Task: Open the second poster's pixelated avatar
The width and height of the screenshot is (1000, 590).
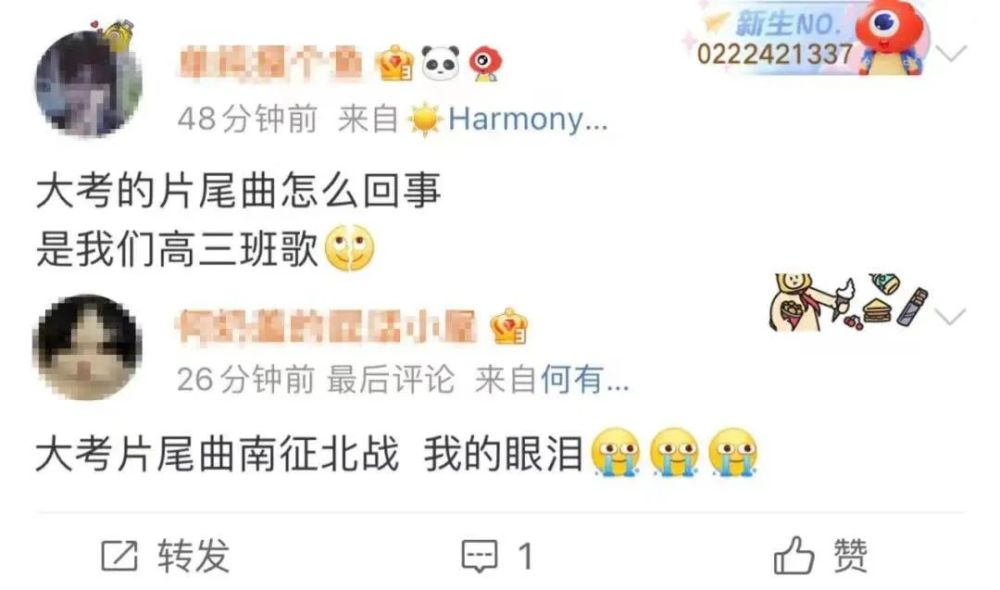Action: click(87, 348)
